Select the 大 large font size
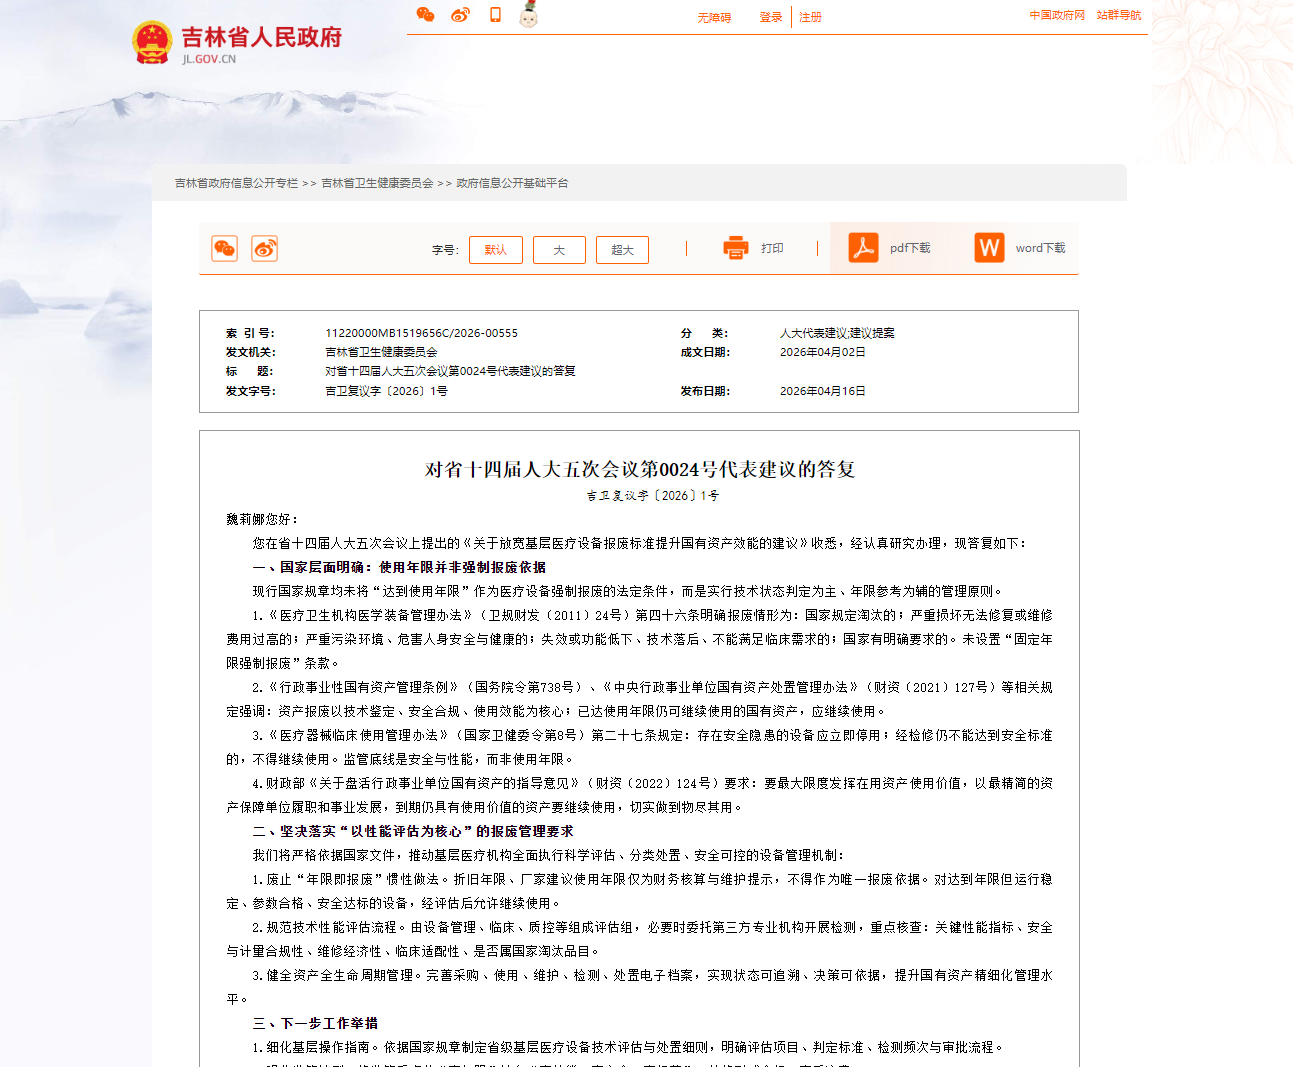 pyautogui.click(x=559, y=250)
